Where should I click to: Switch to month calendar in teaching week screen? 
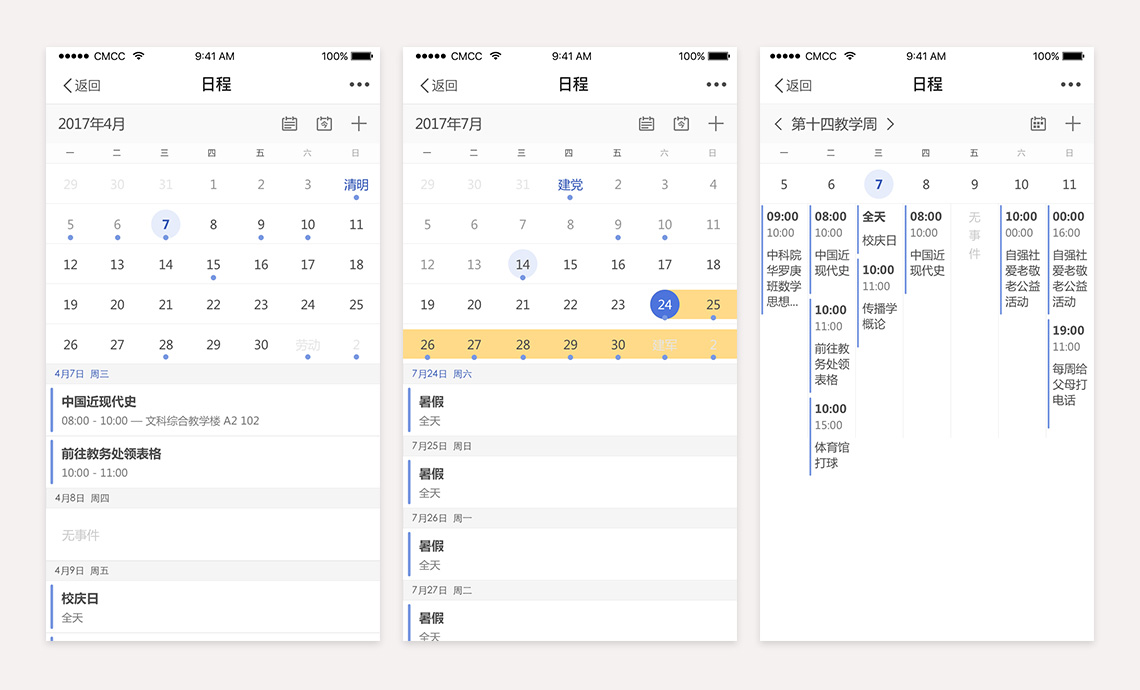click(1038, 124)
